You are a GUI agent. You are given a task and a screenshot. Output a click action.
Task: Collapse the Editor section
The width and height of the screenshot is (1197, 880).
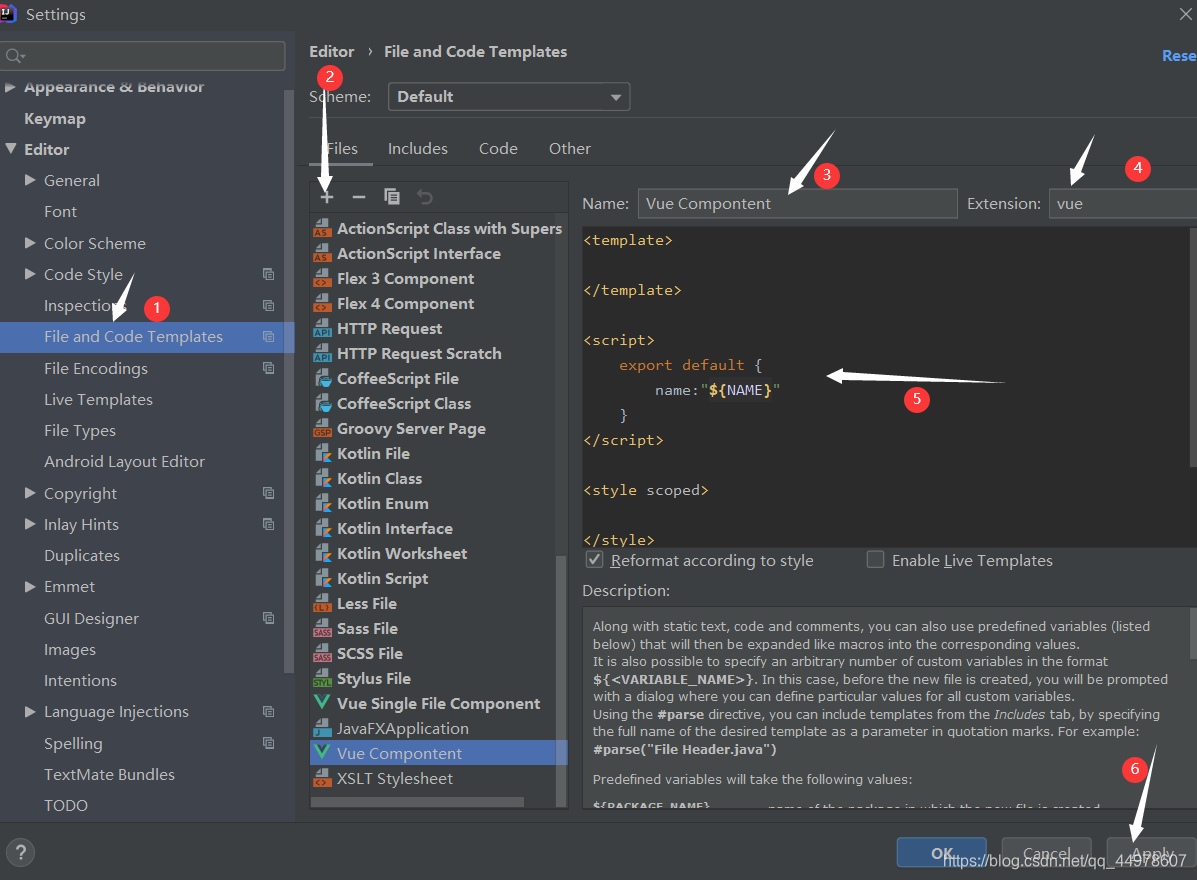click(11, 149)
